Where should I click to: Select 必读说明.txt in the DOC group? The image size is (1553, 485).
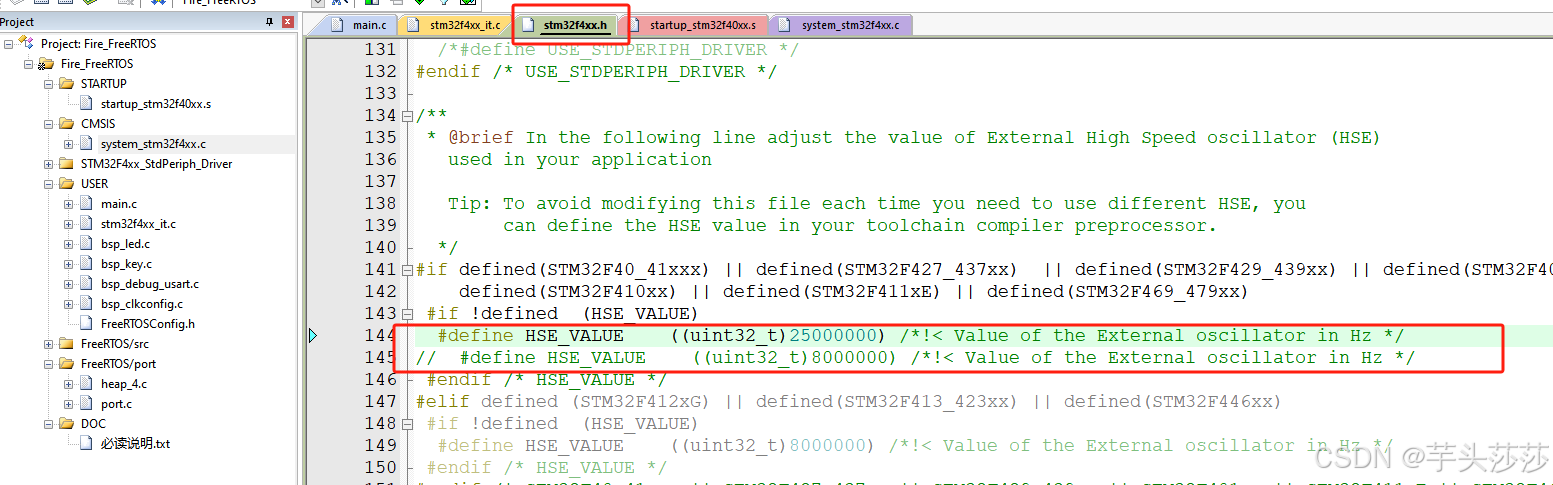click(x=135, y=444)
